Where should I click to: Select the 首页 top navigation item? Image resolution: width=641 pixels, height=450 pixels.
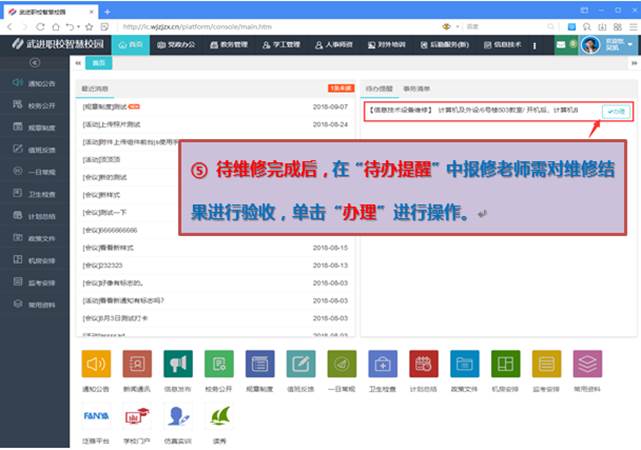[x=130, y=45]
